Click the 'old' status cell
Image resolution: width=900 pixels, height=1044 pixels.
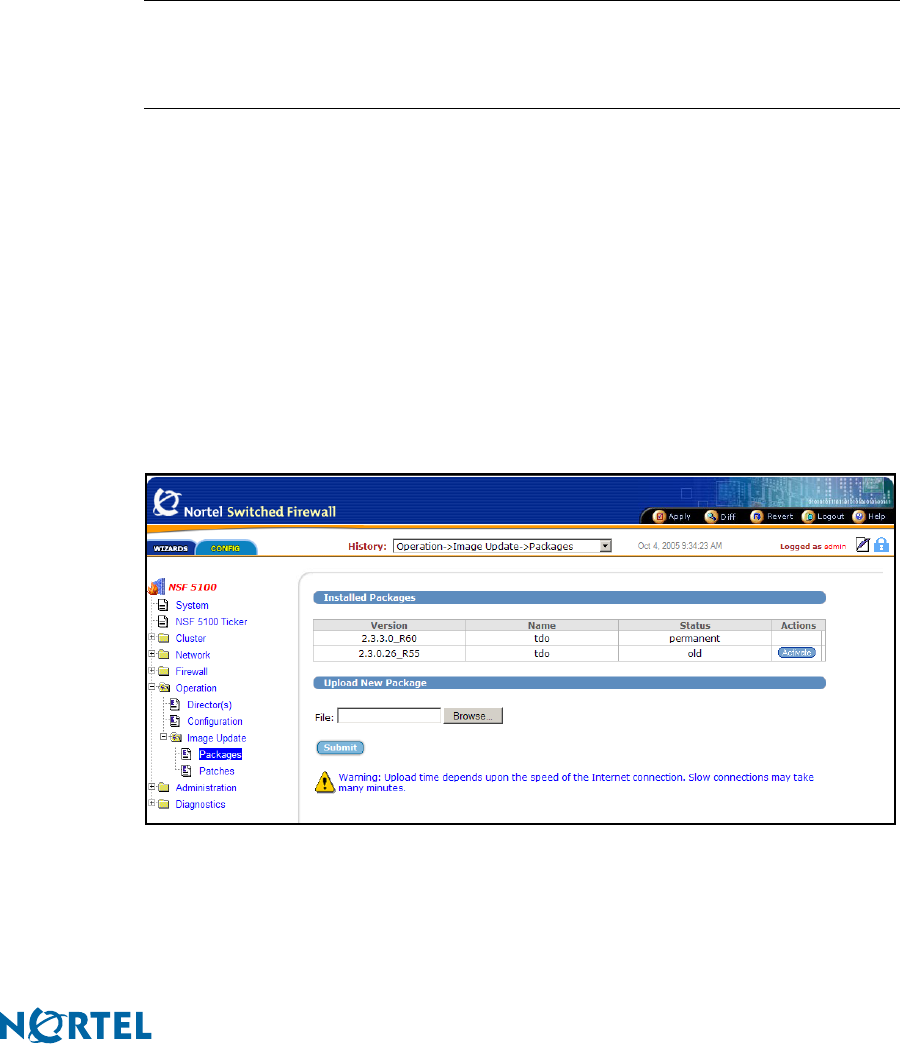point(694,654)
